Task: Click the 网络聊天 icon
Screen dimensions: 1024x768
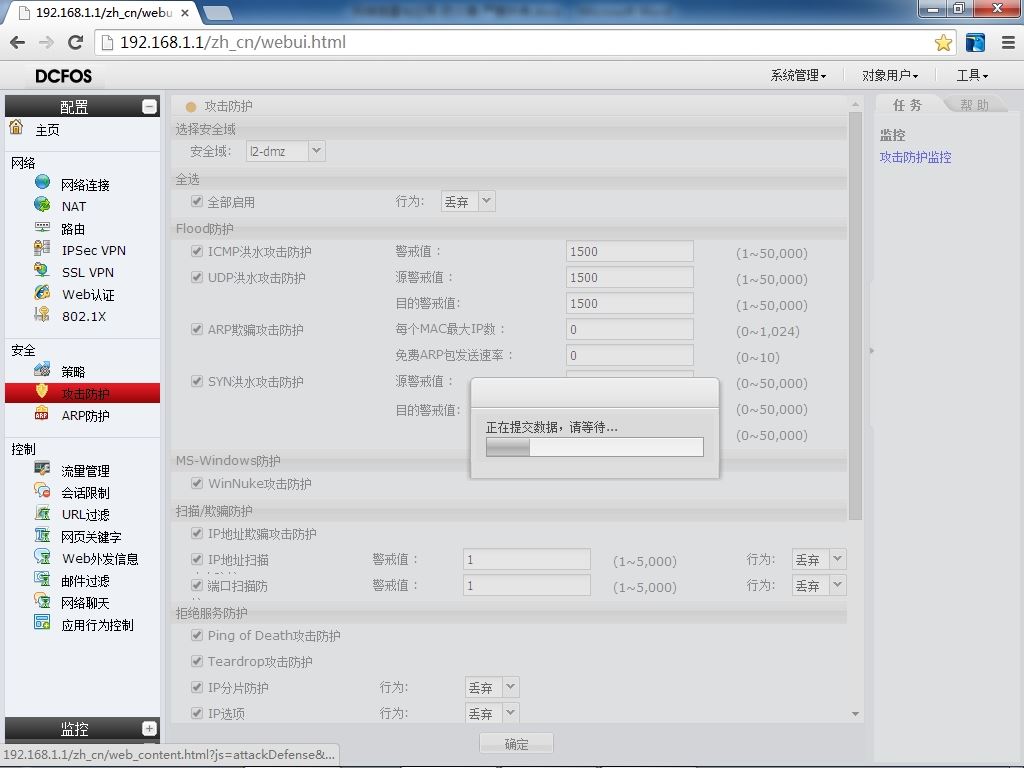Action: point(42,601)
